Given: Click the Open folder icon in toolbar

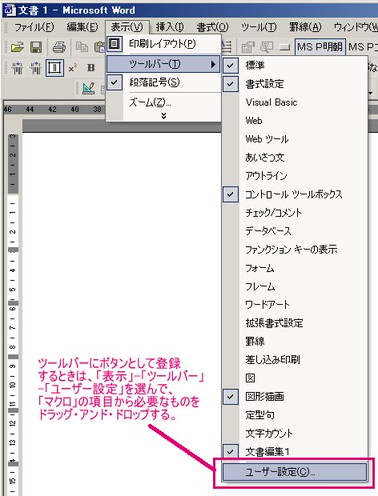Looking at the screenshot, I should 17,47.
